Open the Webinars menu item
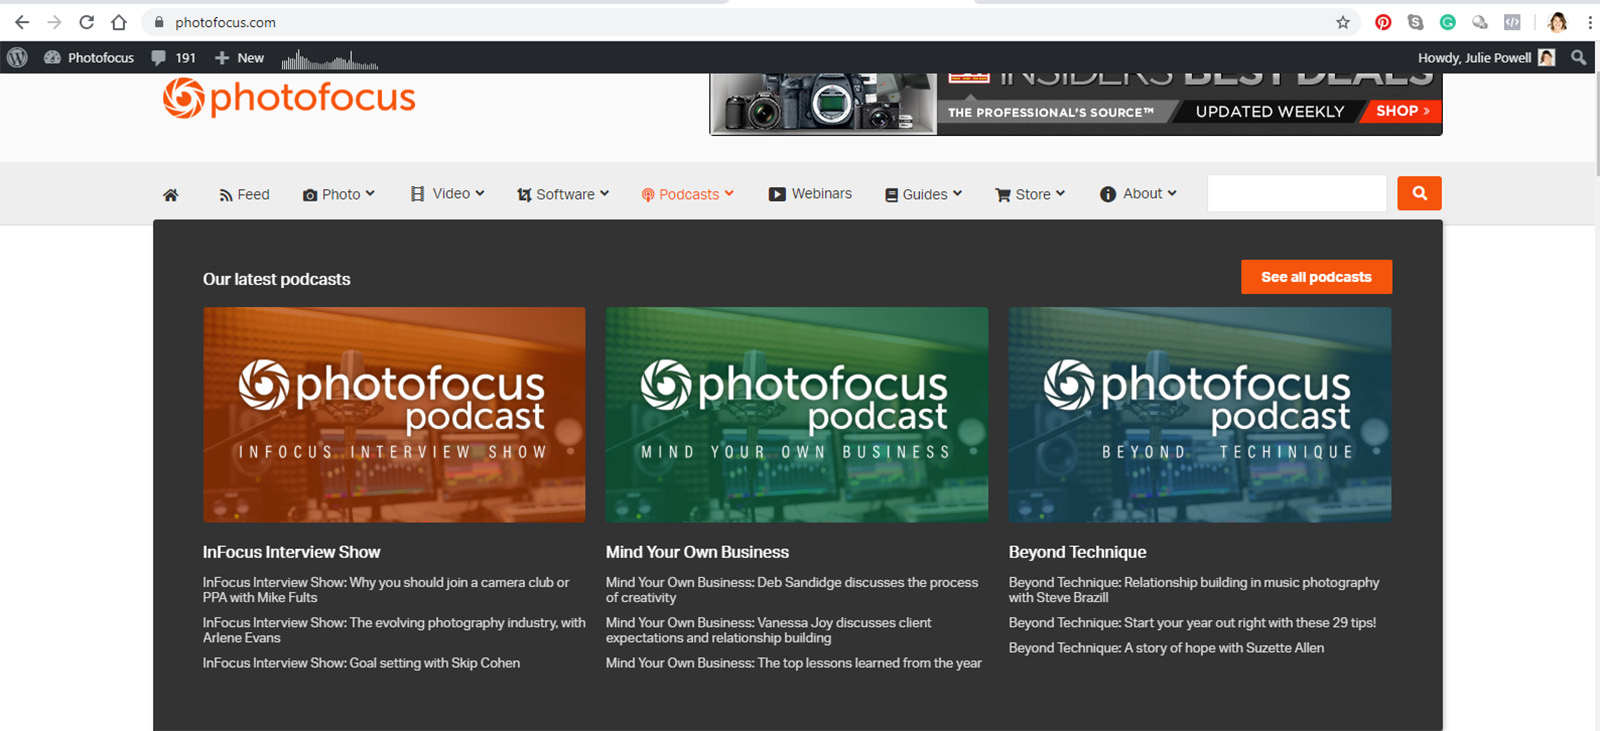Image resolution: width=1600 pixels, height=731 pixels. [x=810, y=194]
